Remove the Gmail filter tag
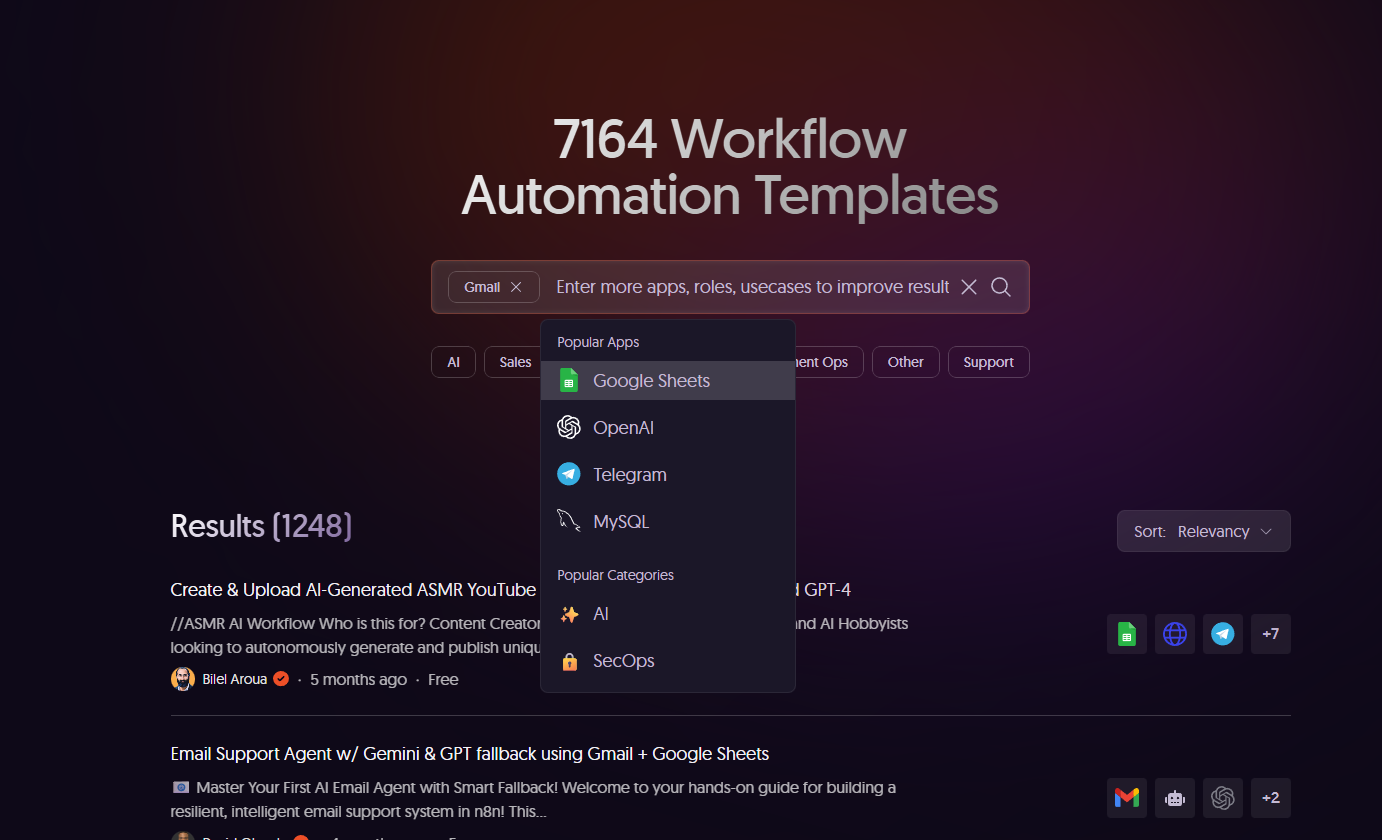 (516, 287)
